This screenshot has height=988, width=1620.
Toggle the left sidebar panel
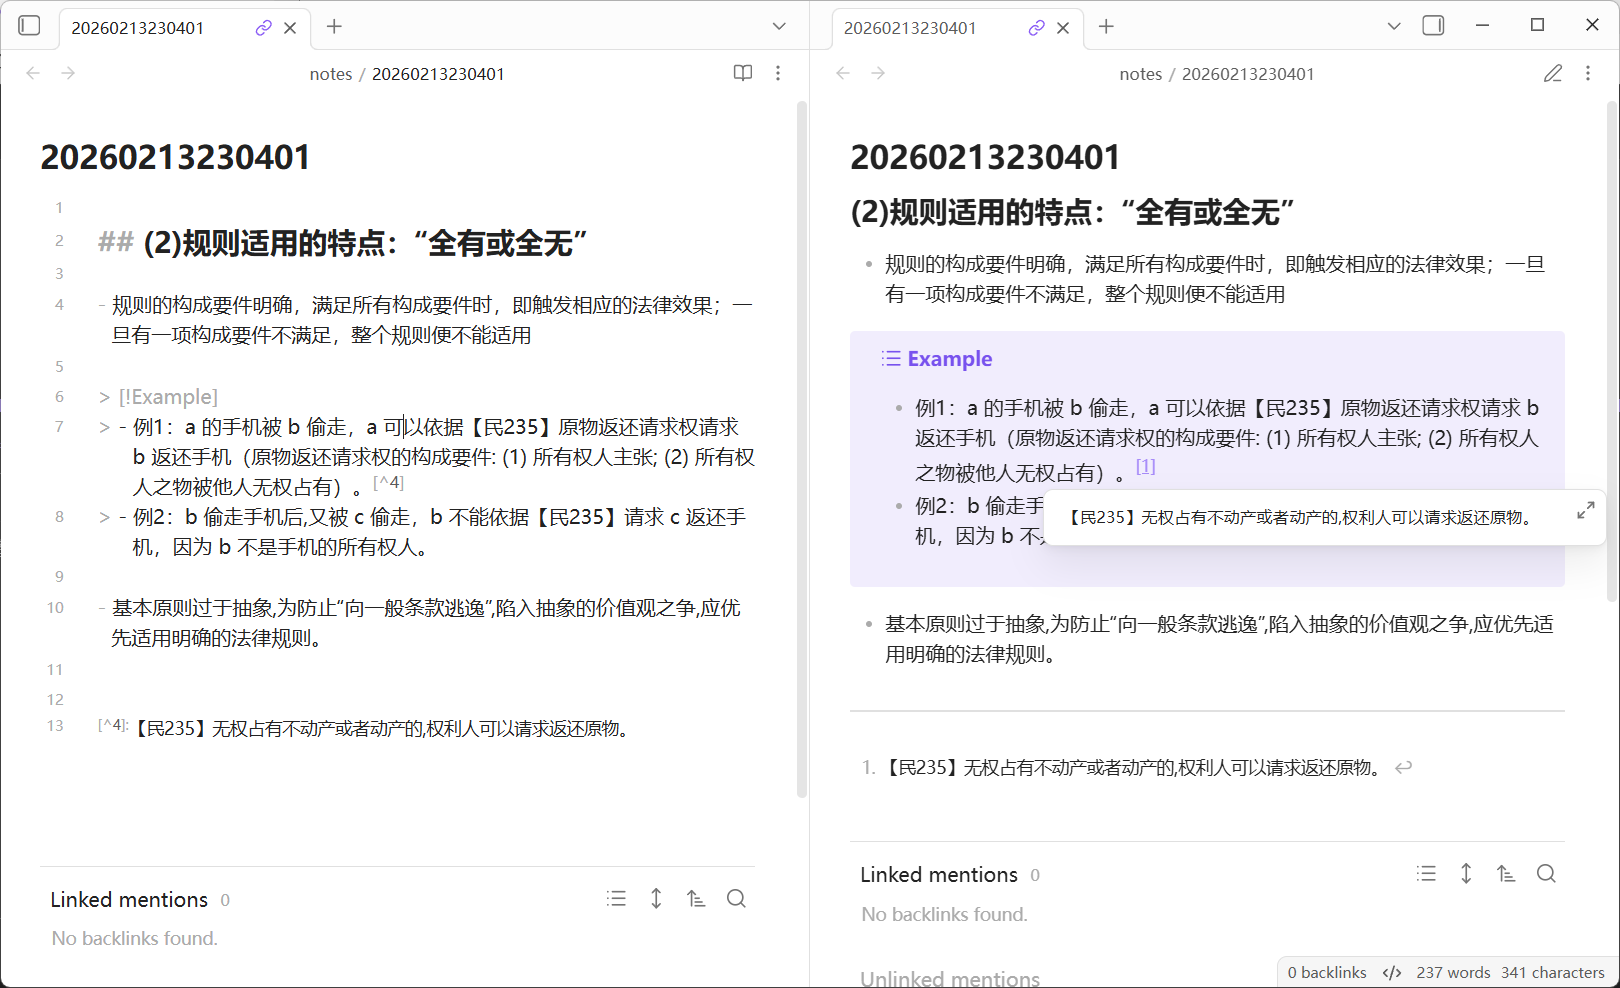click(29, 26)
